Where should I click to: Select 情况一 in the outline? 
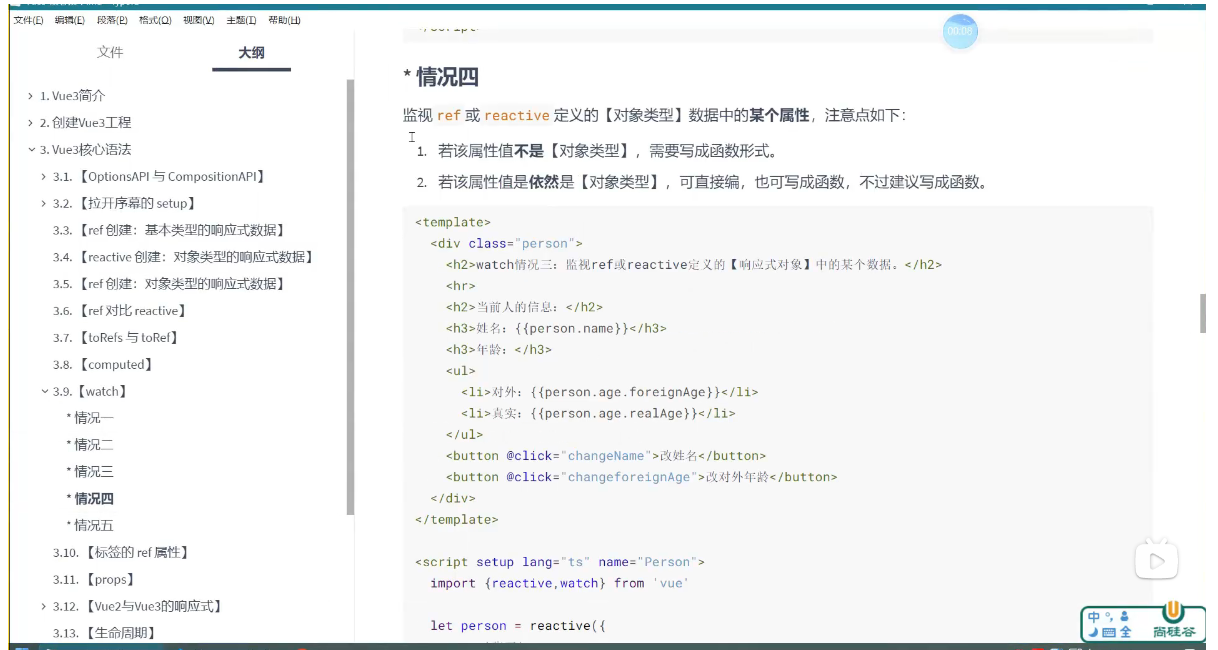(90, 418)
